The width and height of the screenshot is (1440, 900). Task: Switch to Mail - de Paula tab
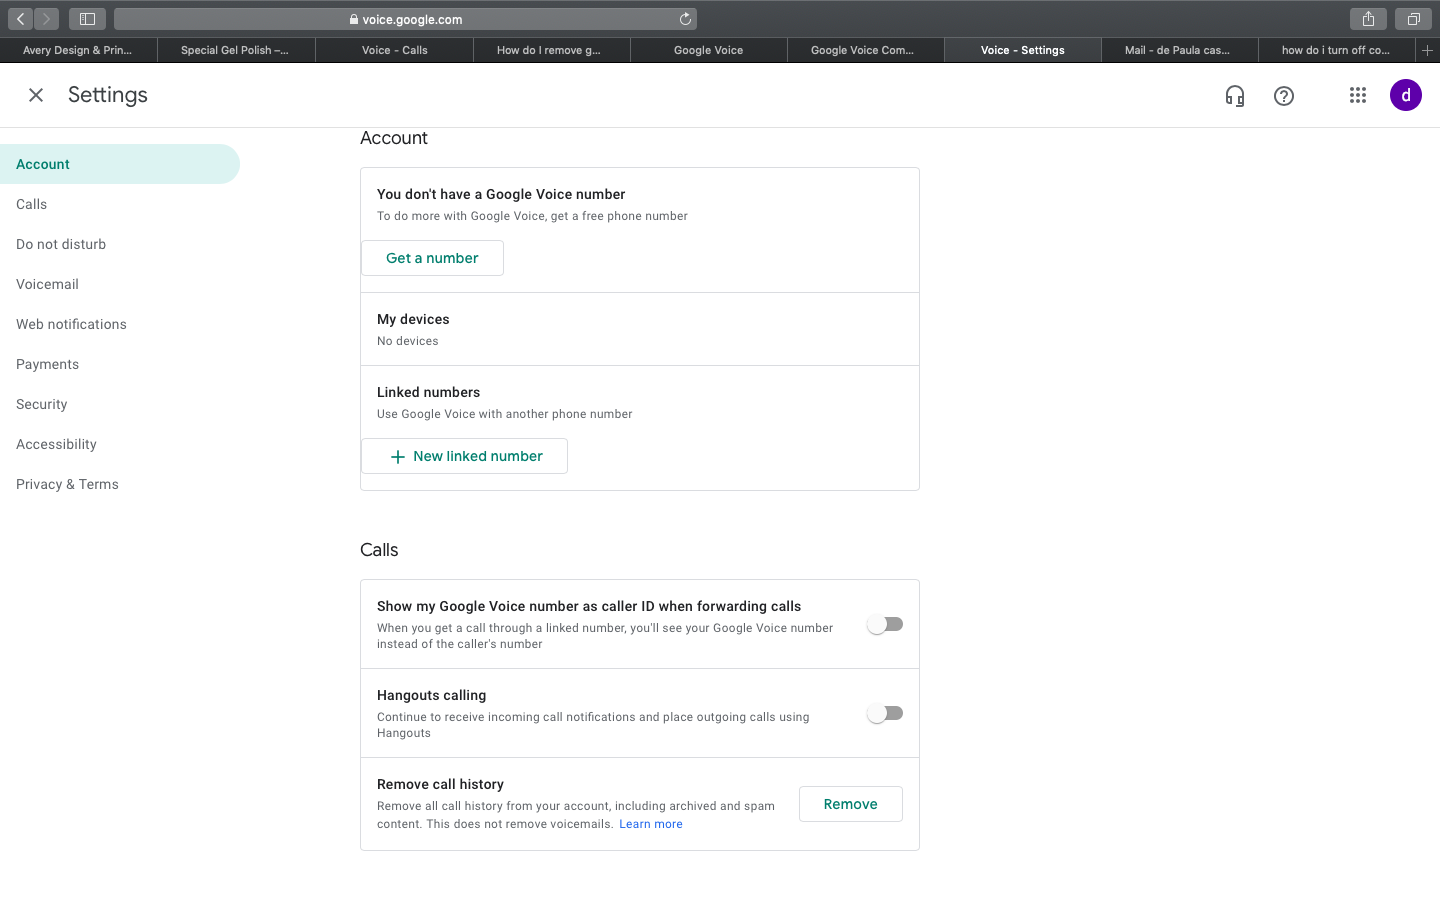coord(1179,50)
